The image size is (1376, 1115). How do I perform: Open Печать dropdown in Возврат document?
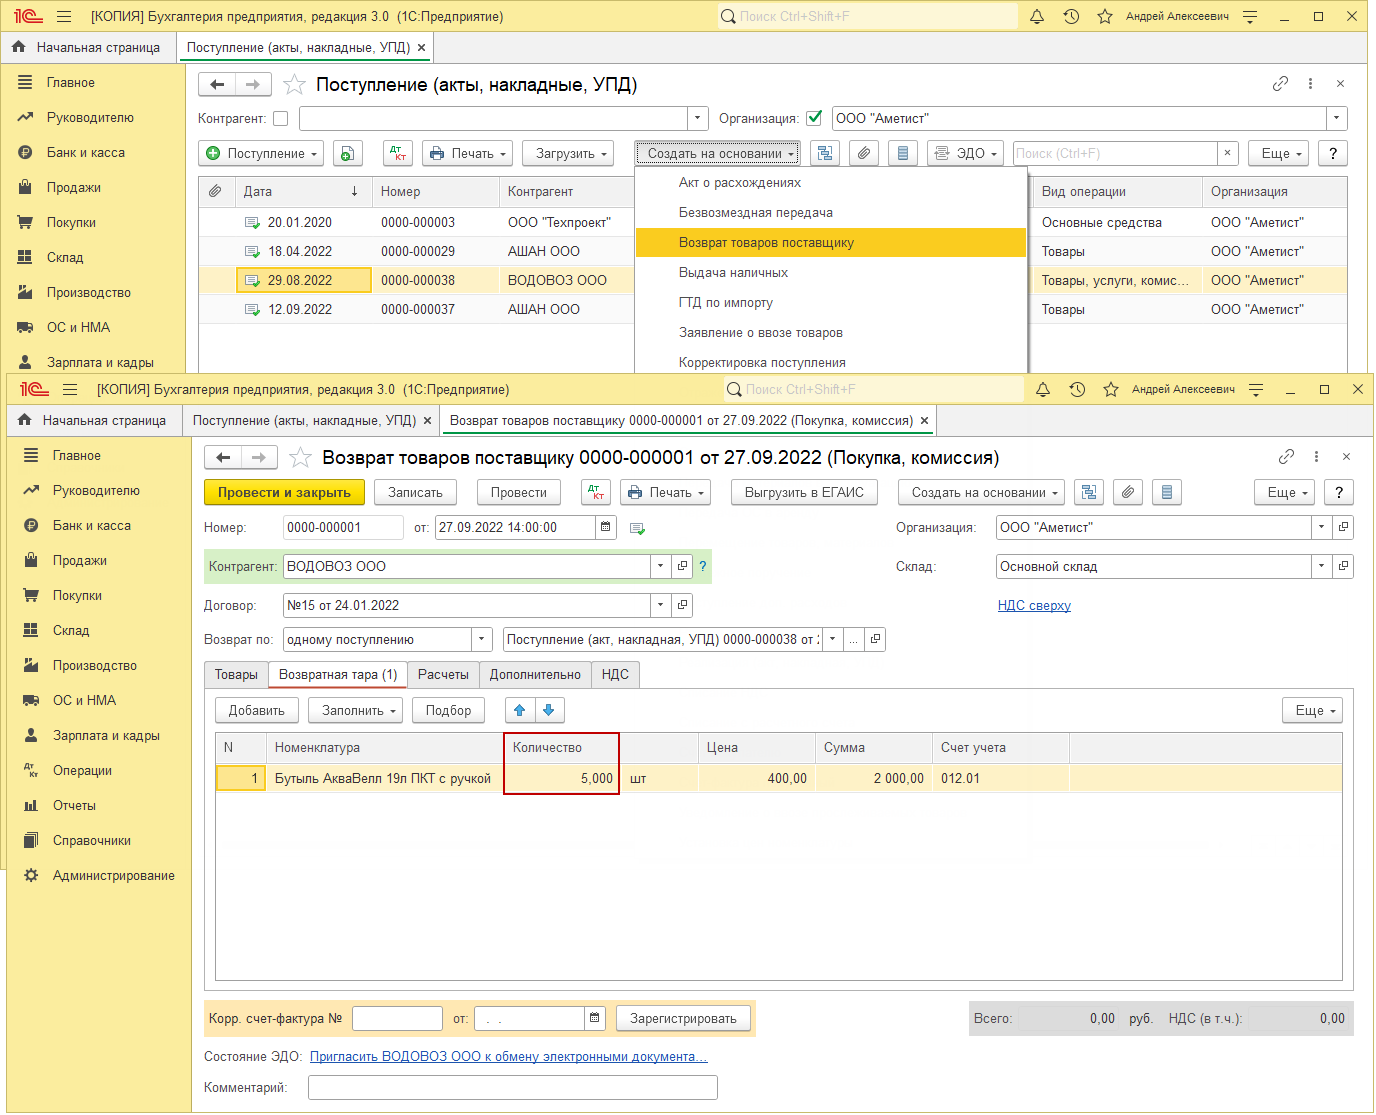pyautogui.click(x=665, y=492)
